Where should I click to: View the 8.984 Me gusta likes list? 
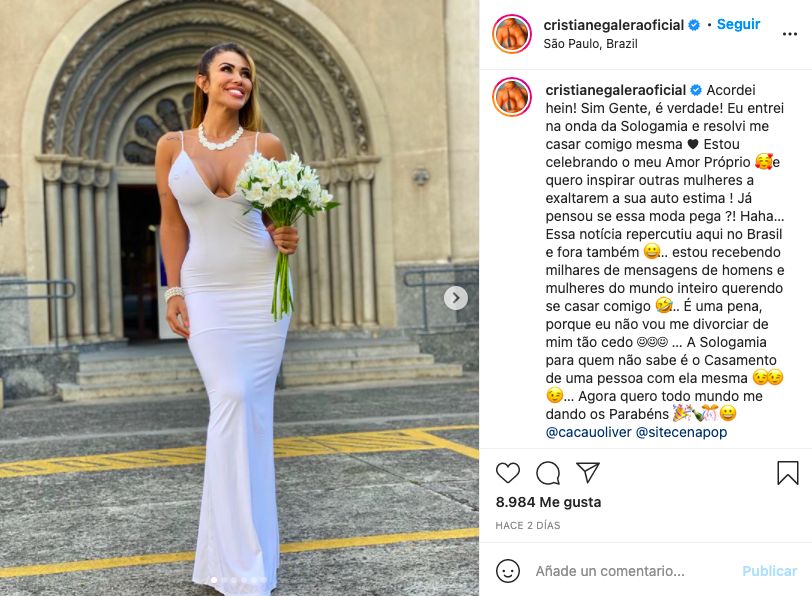coord(548,502)
